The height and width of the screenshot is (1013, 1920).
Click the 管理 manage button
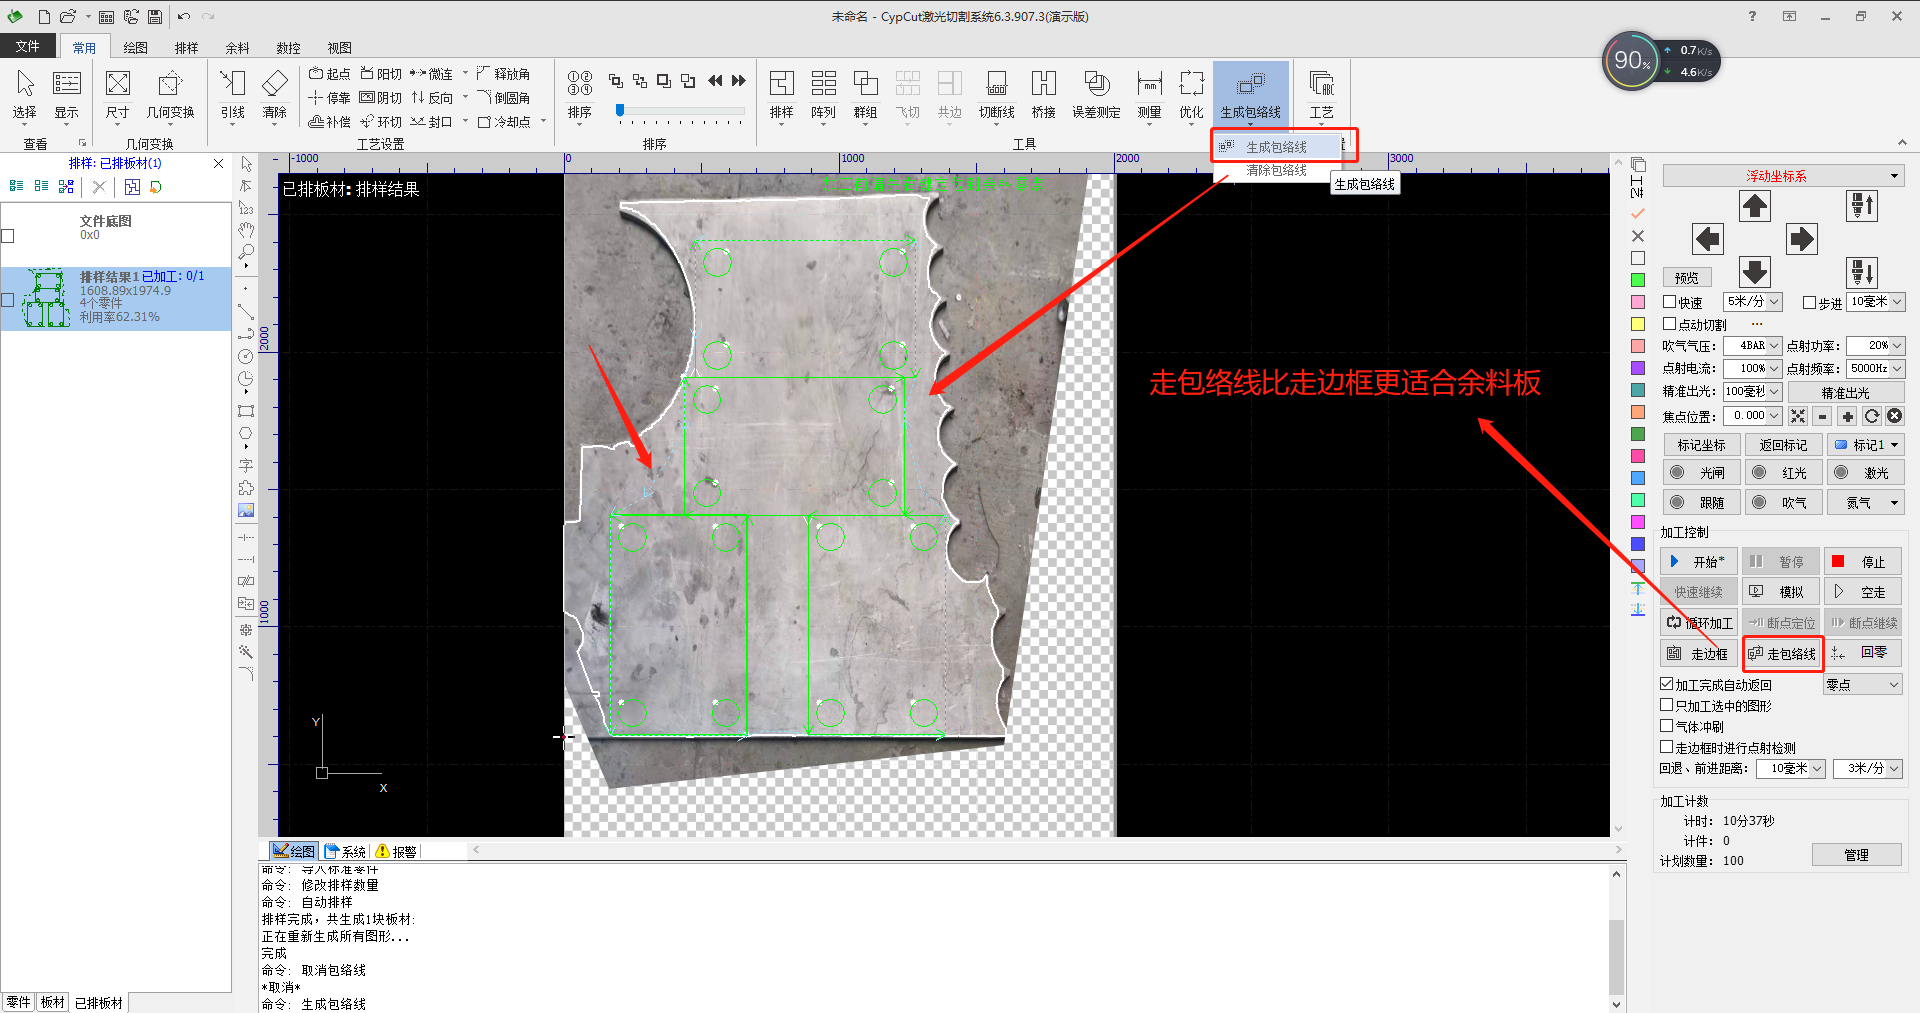1856,855
